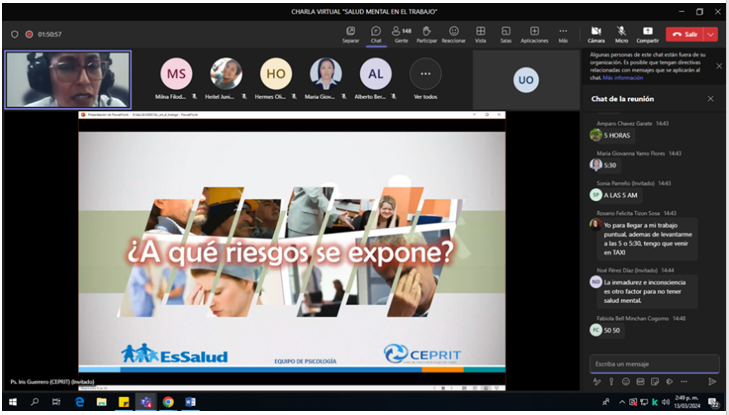729x415 pixels.
Task: Open Aplicaciones in meeting toolbar
Action: click(534, 34)
